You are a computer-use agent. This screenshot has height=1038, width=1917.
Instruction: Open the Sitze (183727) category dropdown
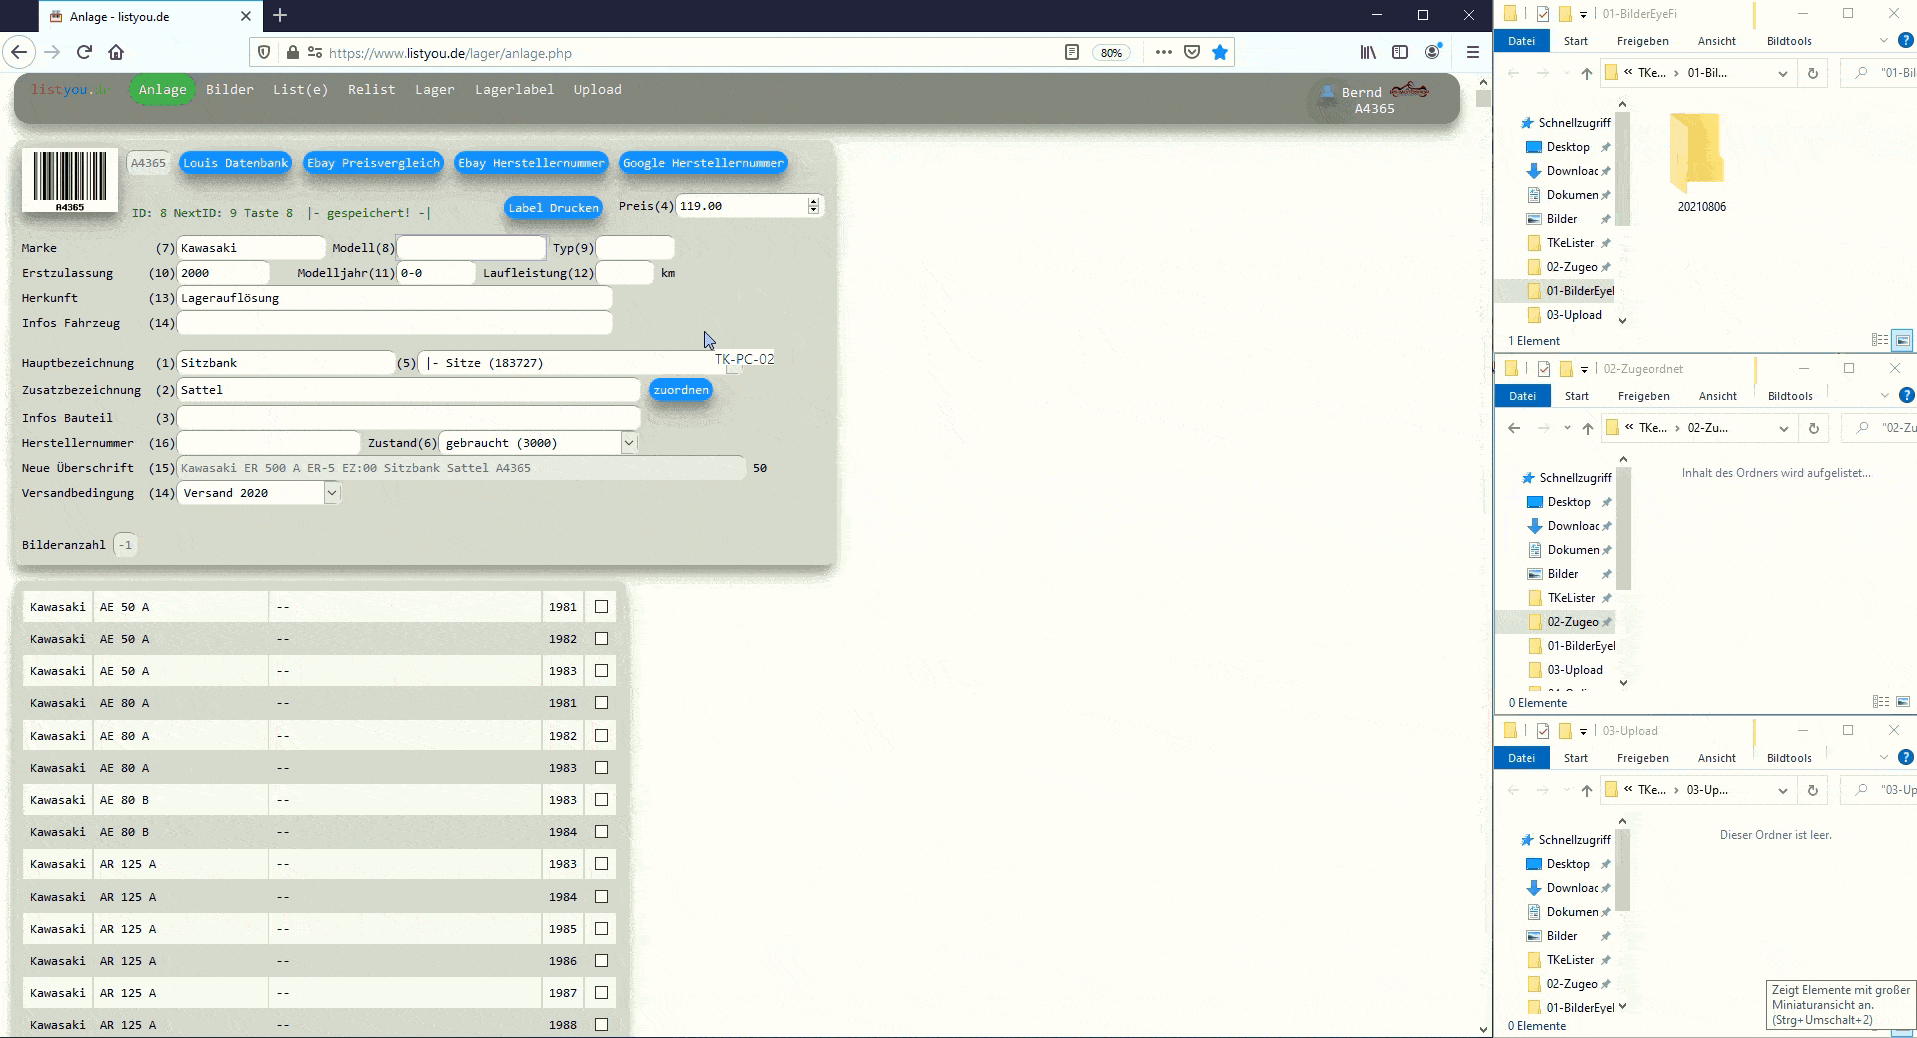tap(580, 363)
